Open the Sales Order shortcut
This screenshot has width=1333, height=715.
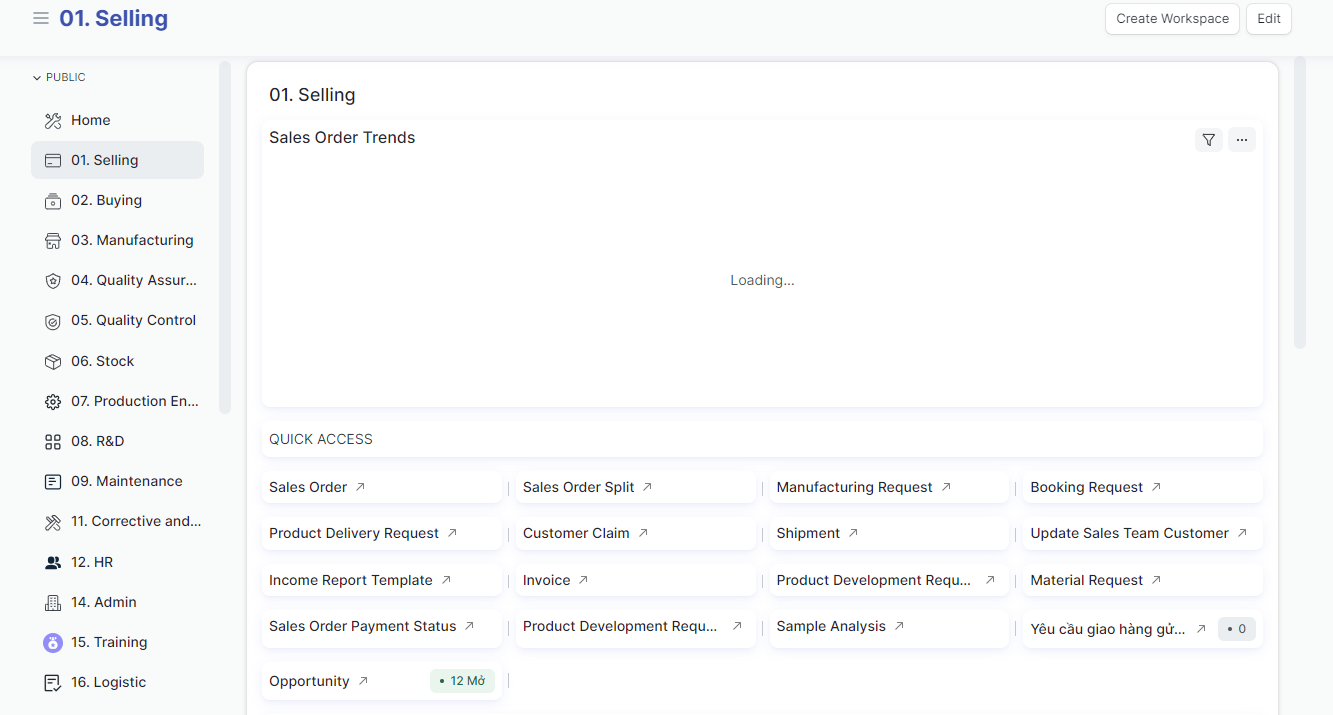coord(308,488)
